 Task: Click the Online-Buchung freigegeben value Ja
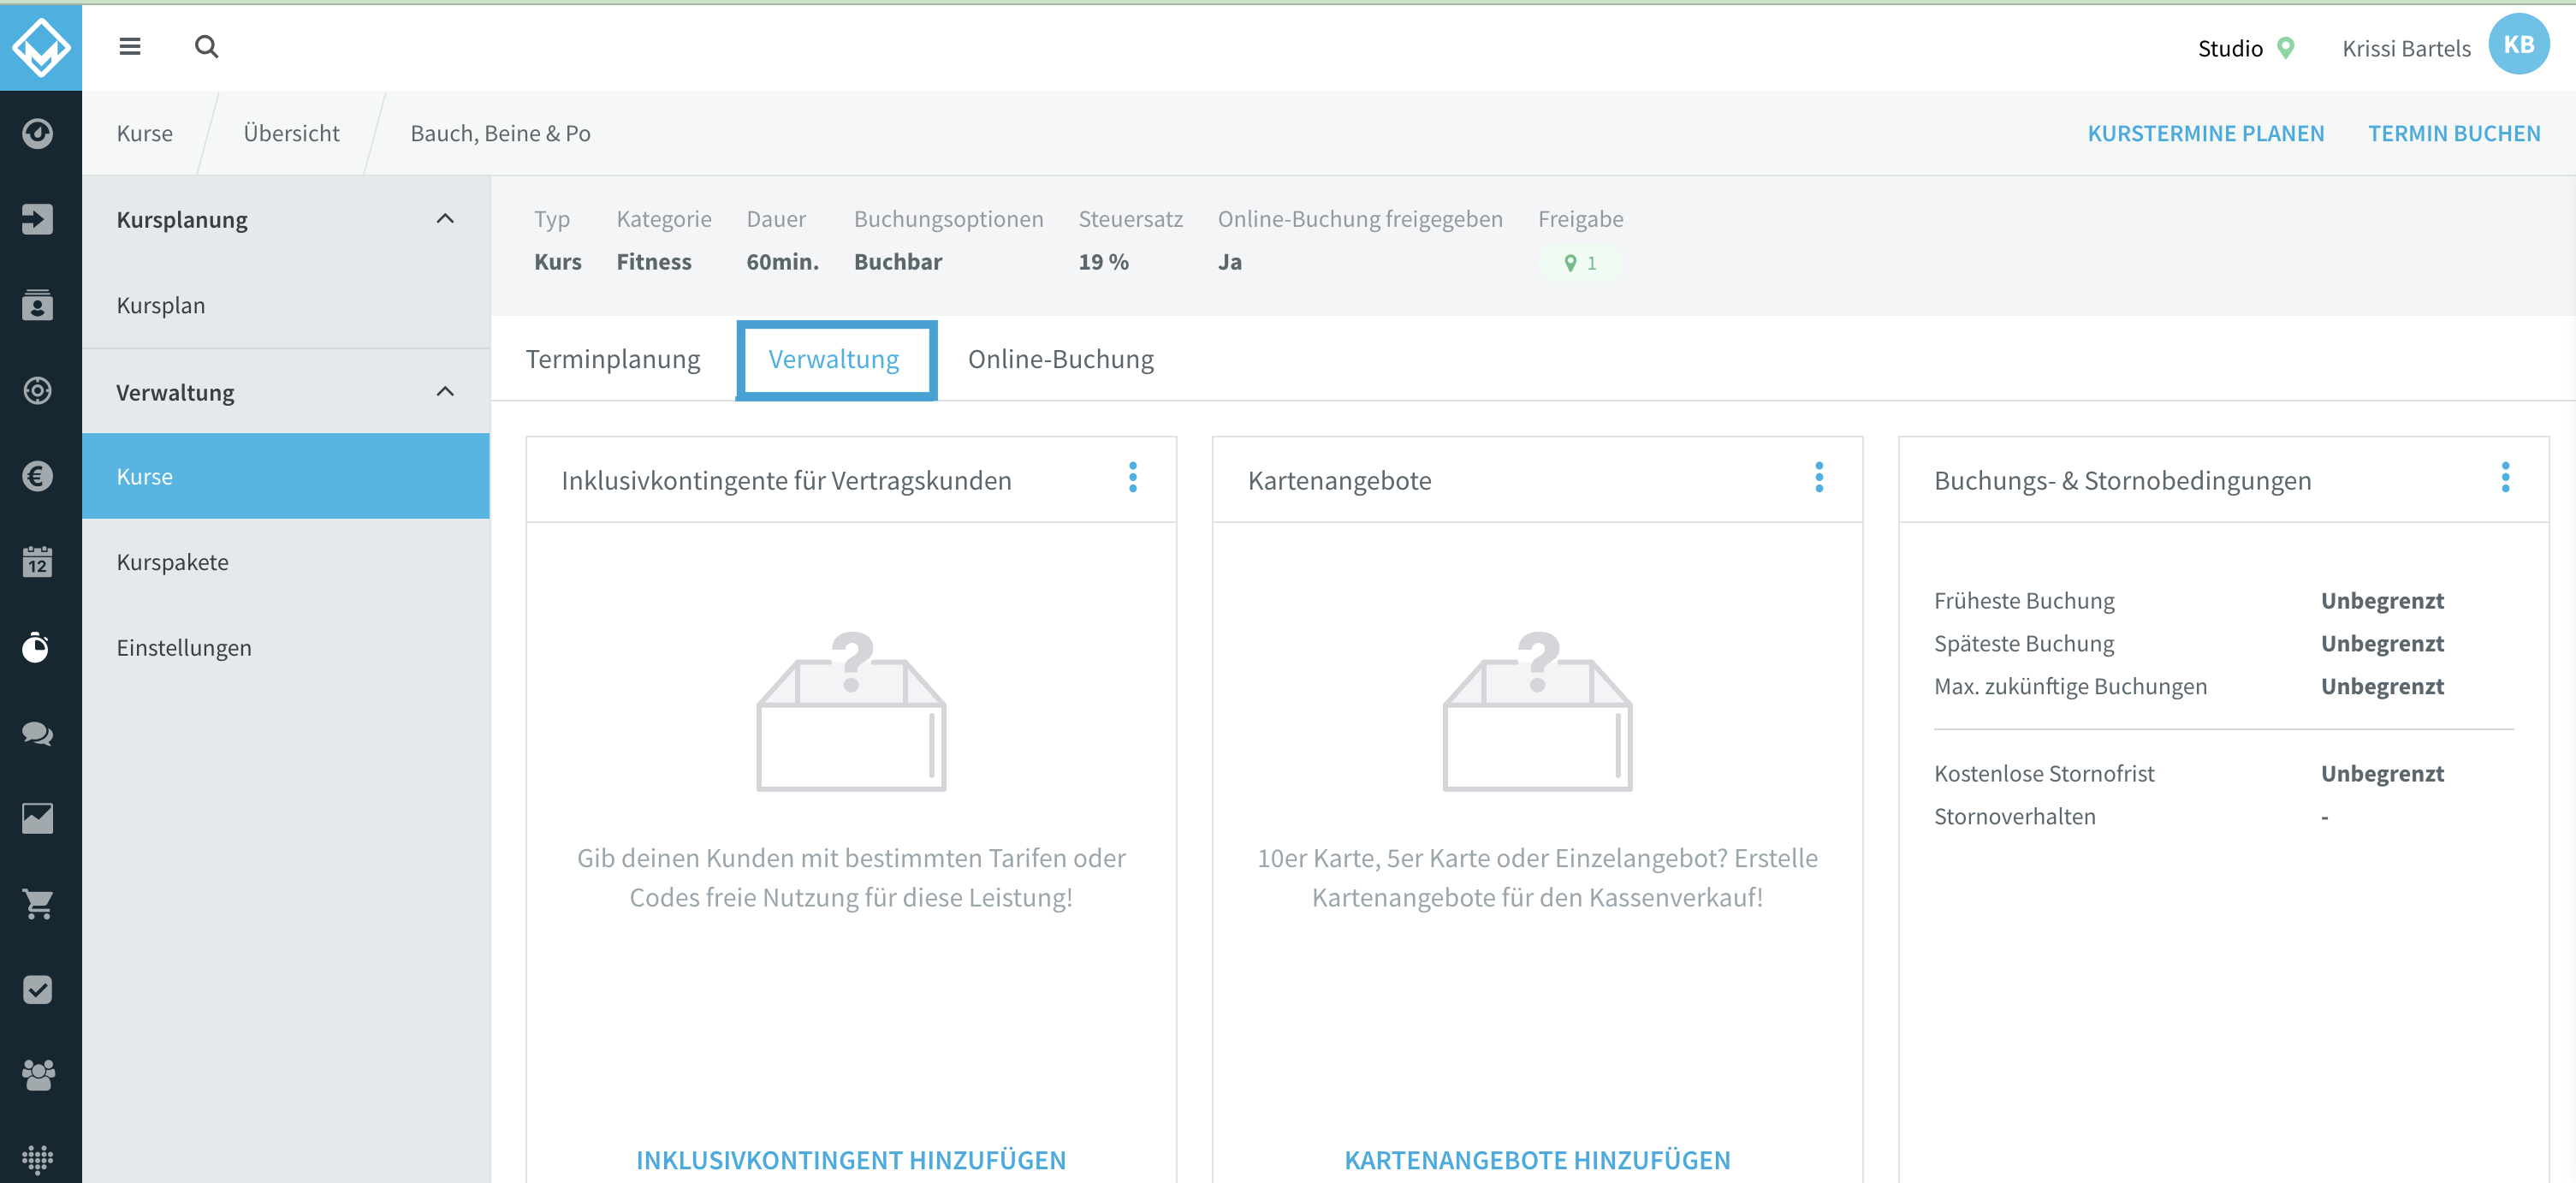1230,262
